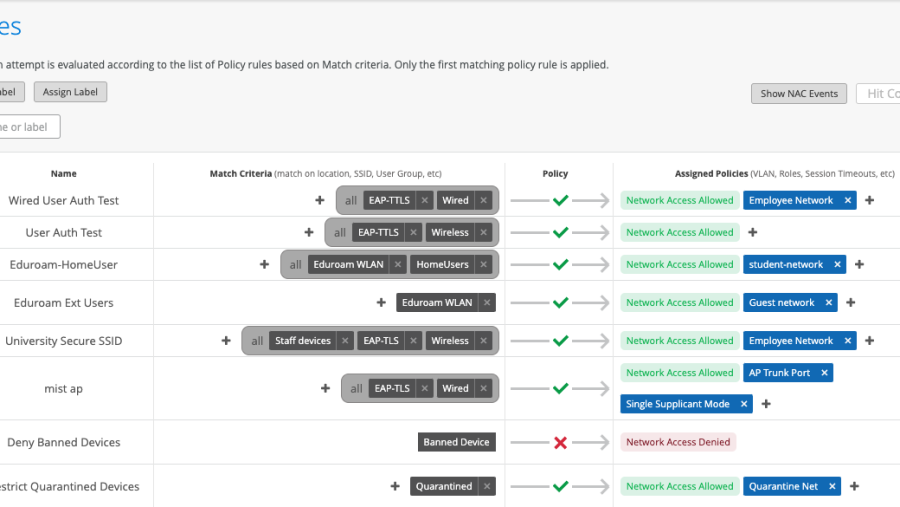Open the University Secure SSID rule name

tap(63, 340)
